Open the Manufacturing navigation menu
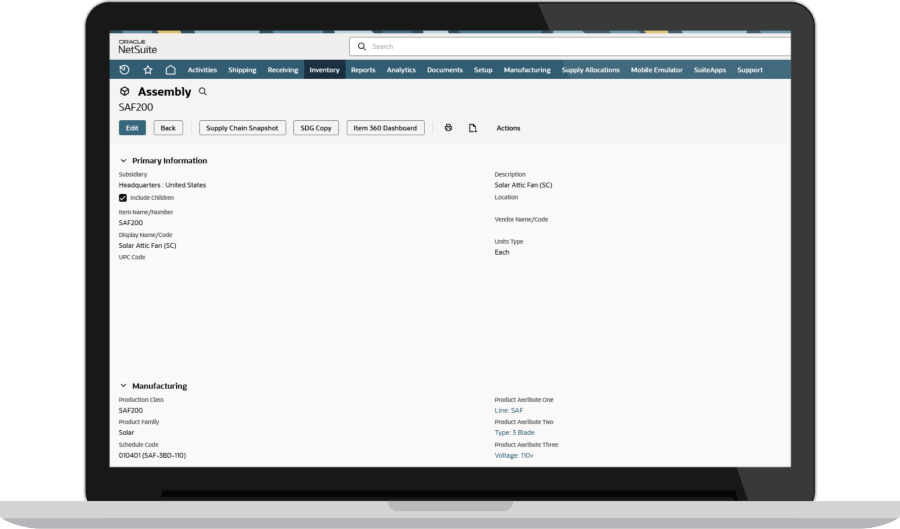900x529 pixels. click(x=527, y=70)
